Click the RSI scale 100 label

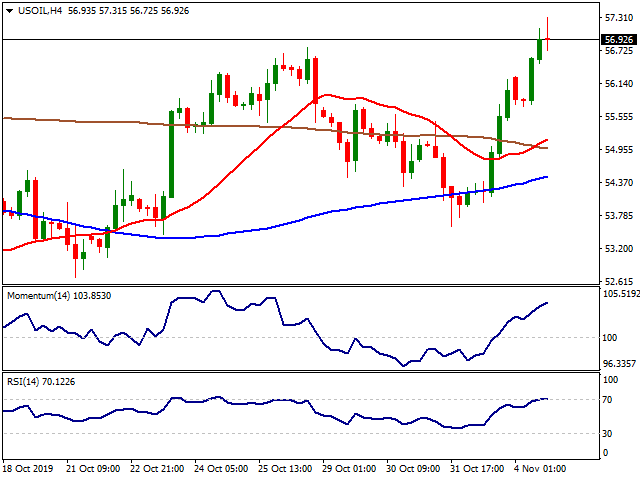(x=610, y=380)
